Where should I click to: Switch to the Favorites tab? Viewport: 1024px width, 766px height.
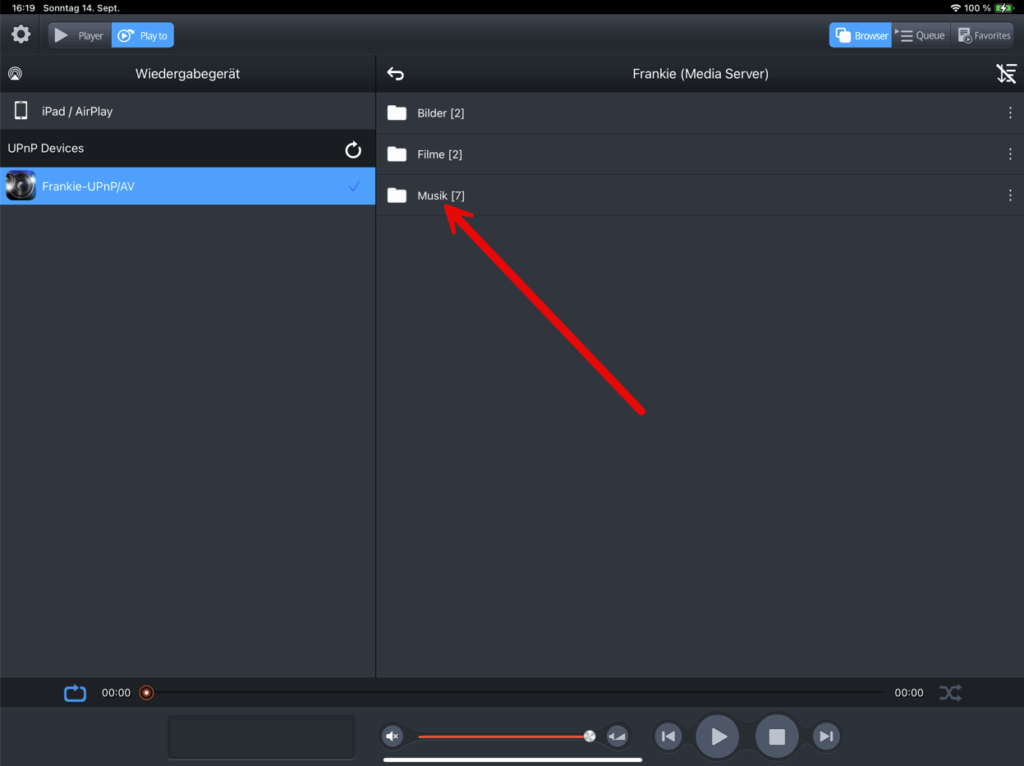985,35
